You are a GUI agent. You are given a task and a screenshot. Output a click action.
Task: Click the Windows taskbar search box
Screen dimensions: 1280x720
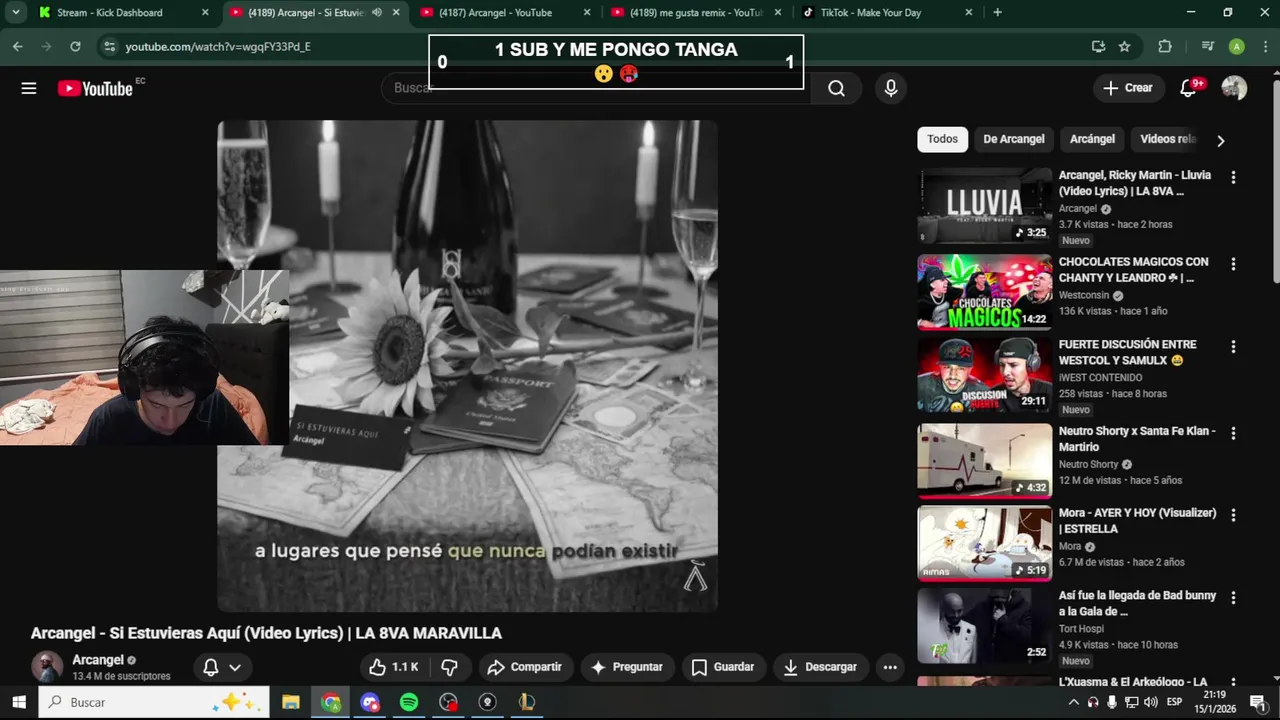point(154,702)
